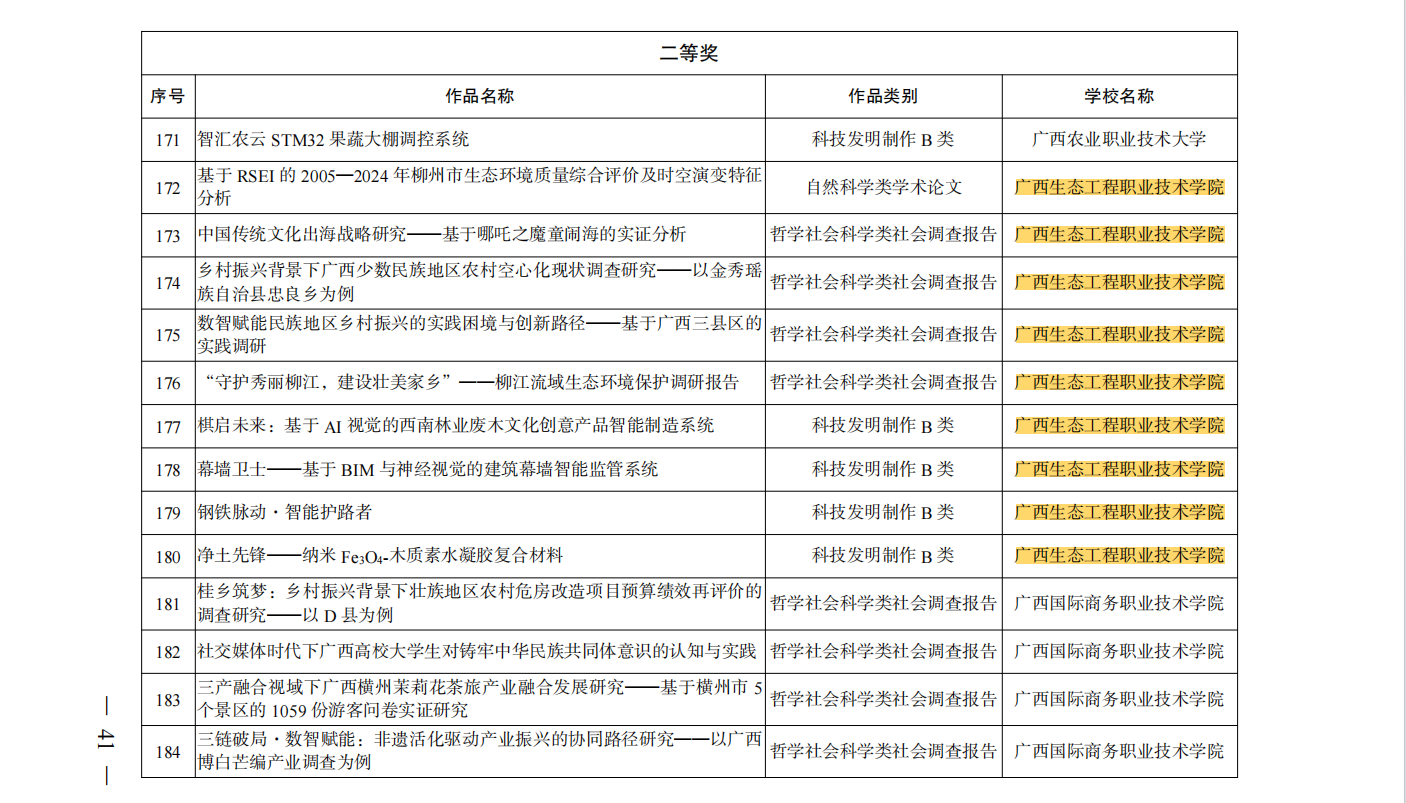Click the 净土先锋 hydrogel composite material title
The width and height of the screenshot is (1406, 803).
click(x=380, y=556)
